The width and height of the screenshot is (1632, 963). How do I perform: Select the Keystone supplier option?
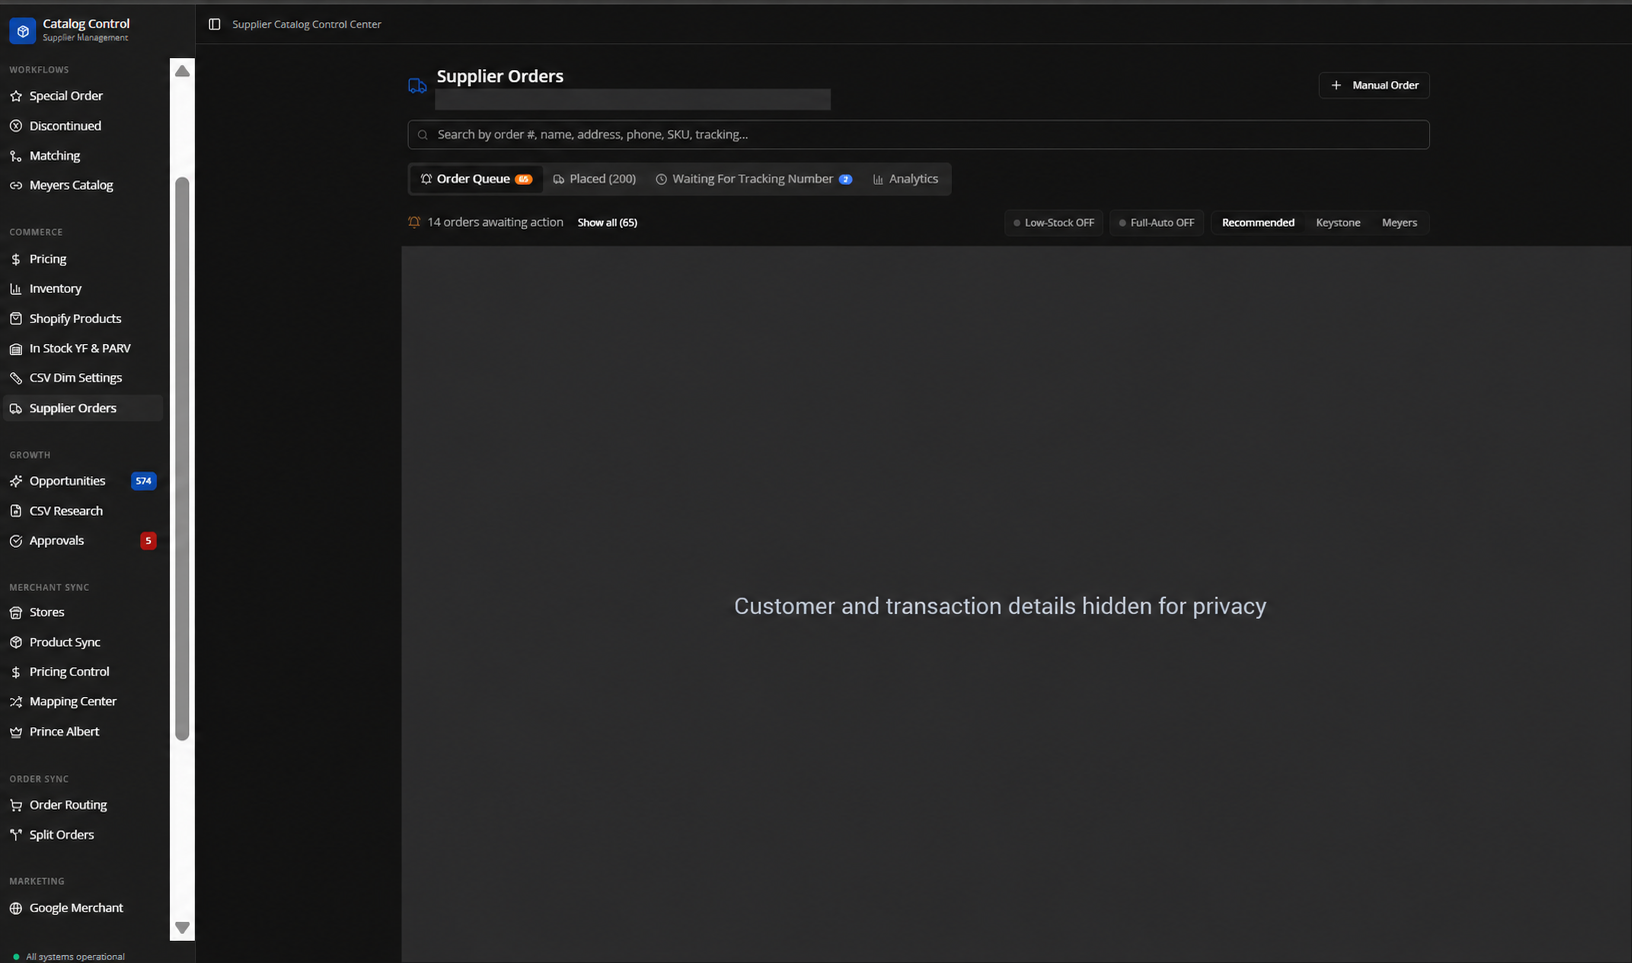tap(1338, 223)
